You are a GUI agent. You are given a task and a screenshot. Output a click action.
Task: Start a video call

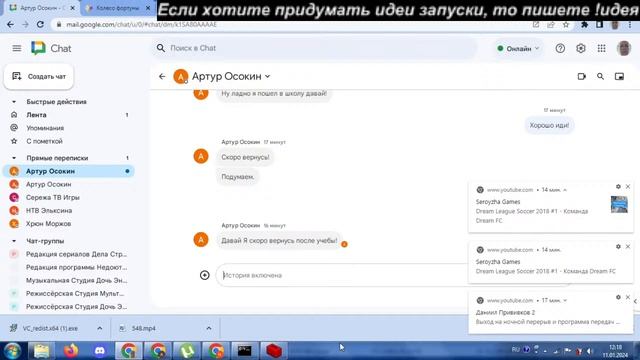click(581, 76)
